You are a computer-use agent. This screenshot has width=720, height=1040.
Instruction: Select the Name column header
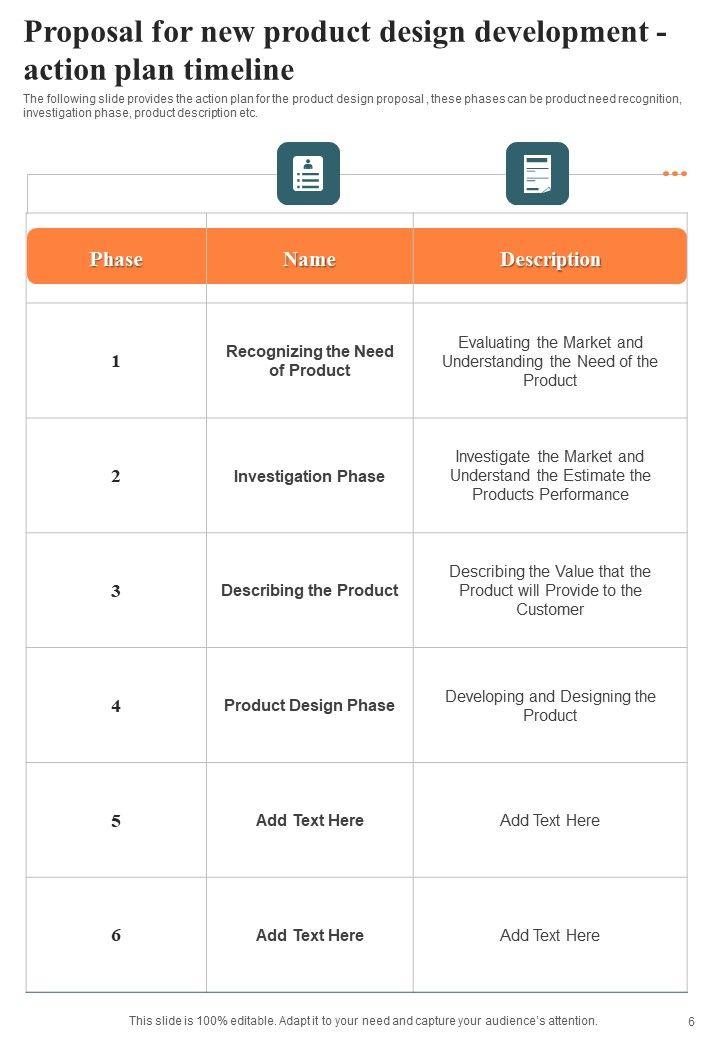pyautogui.click(x=309, y=260)
